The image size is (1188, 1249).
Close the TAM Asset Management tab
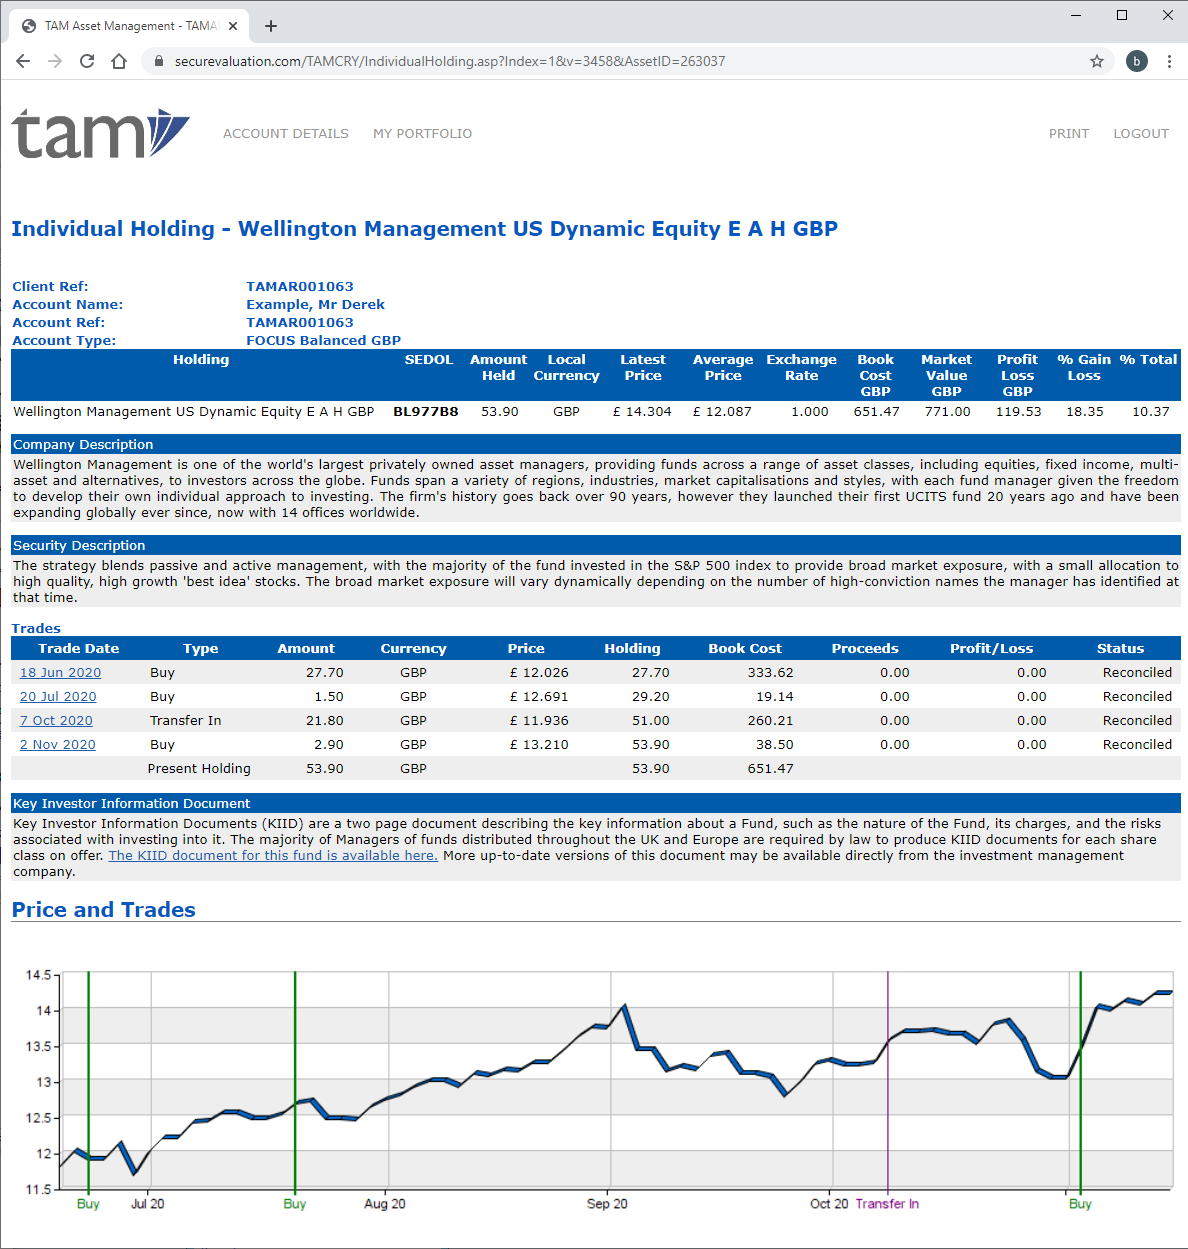[x=233, y=26]
